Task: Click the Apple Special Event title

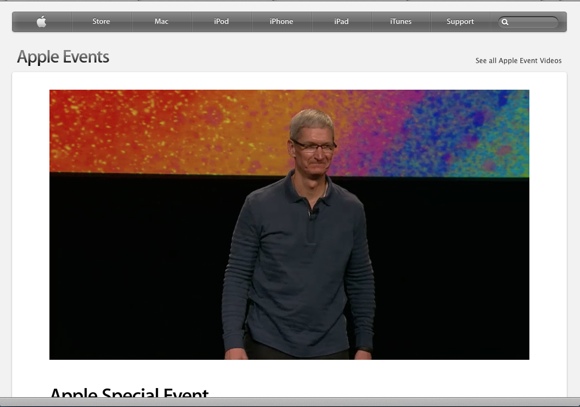Action: pos(129,392)
